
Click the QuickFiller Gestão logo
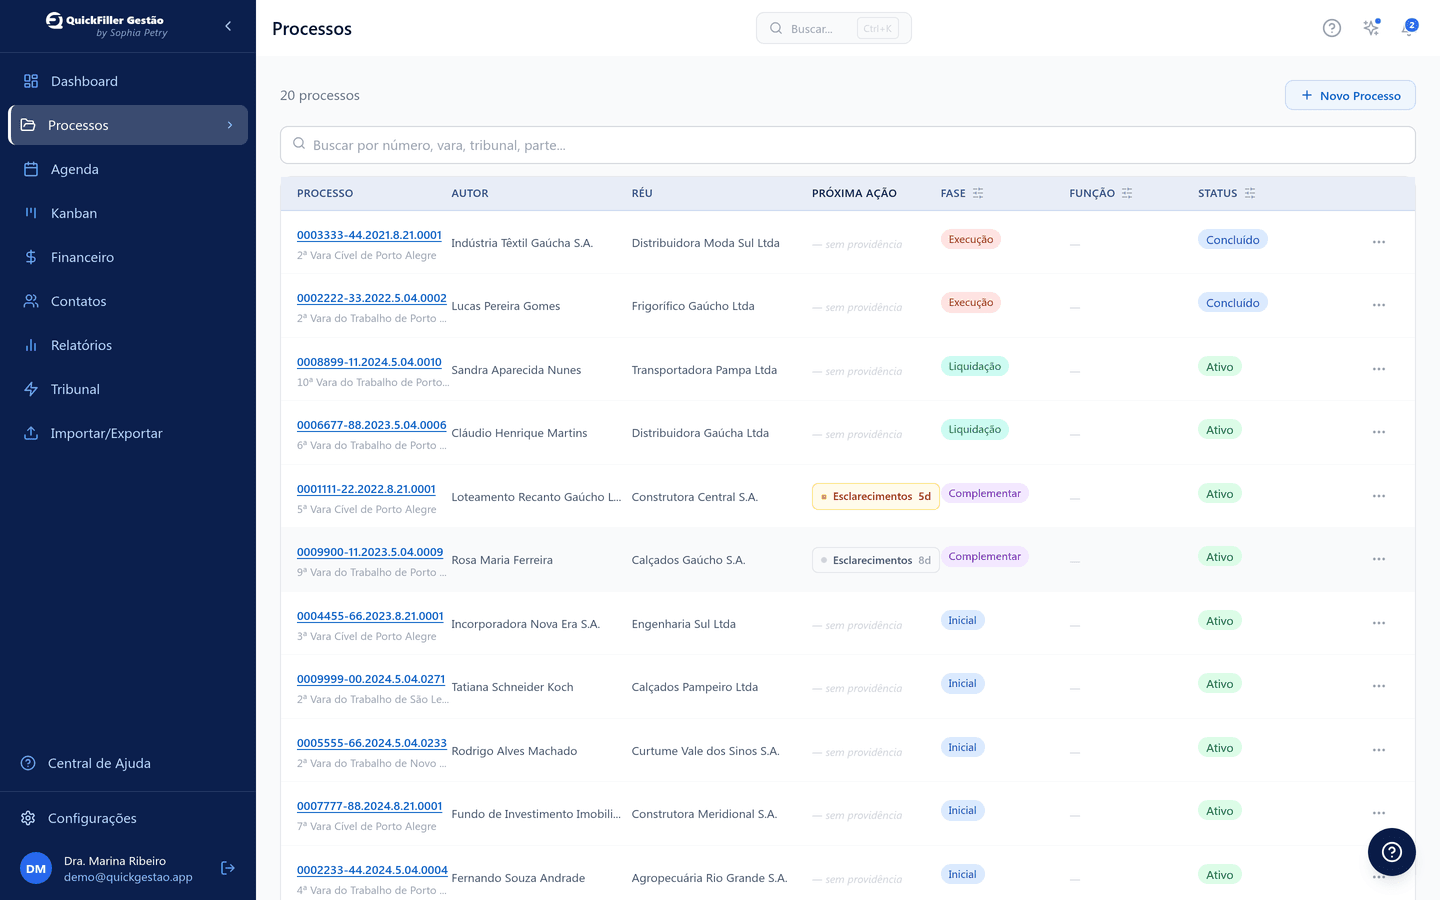pyautogui.click(x=106, y=25)
